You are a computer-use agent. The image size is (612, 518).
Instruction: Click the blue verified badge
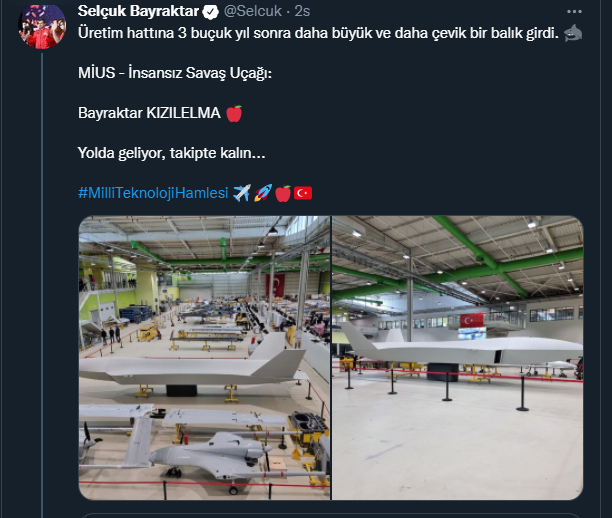[x=211, y=12]
